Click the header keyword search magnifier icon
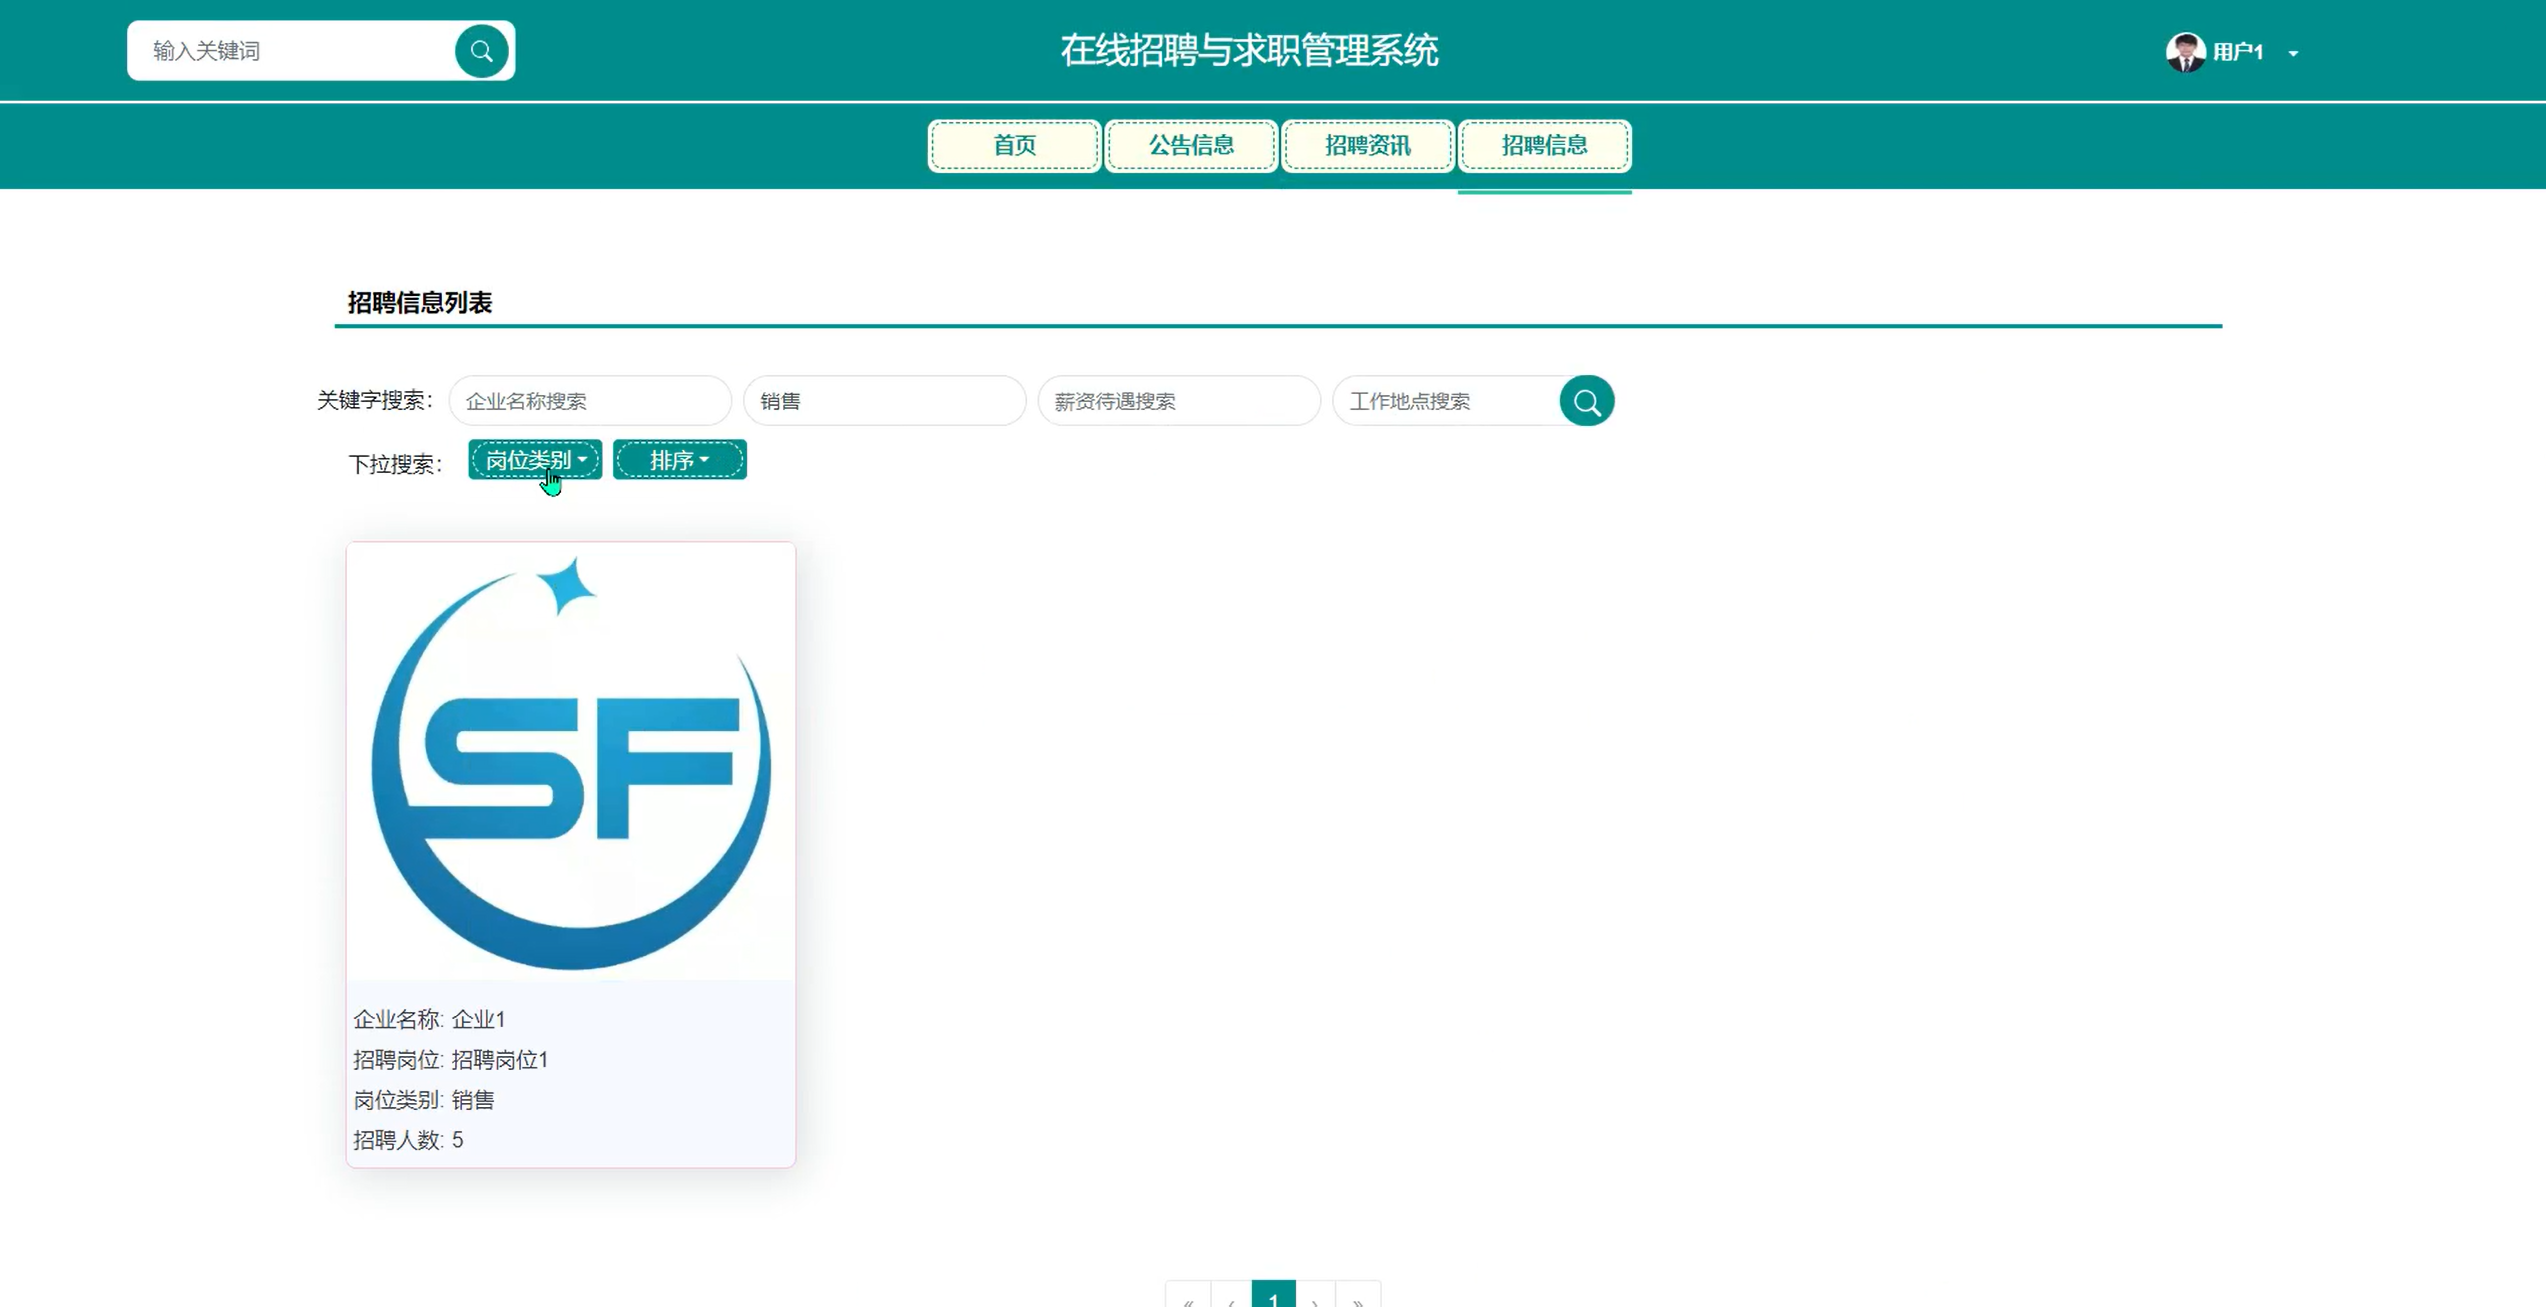 click(481, 51)
